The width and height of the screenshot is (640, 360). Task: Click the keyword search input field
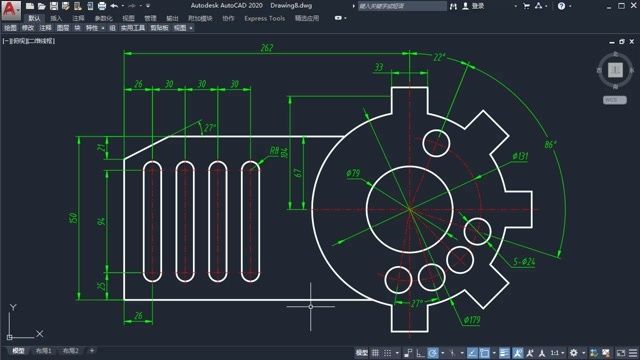[402, 6]
